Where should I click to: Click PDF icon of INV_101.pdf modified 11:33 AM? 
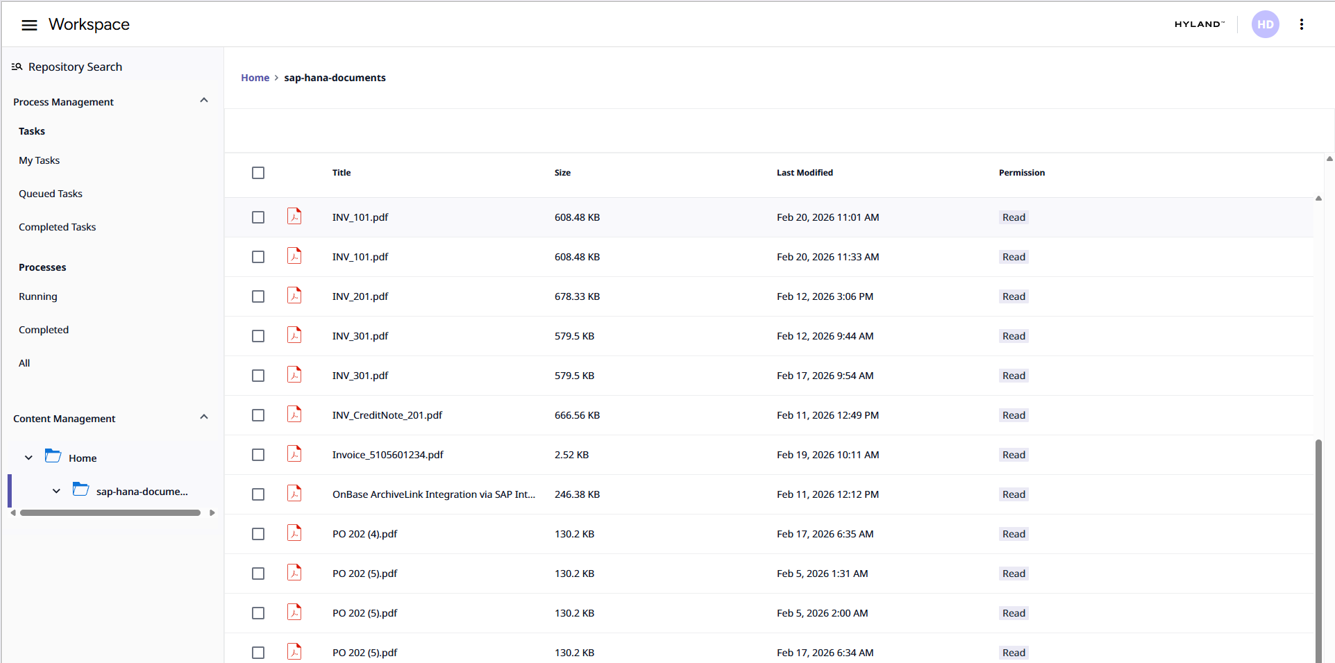coord(294,256)
